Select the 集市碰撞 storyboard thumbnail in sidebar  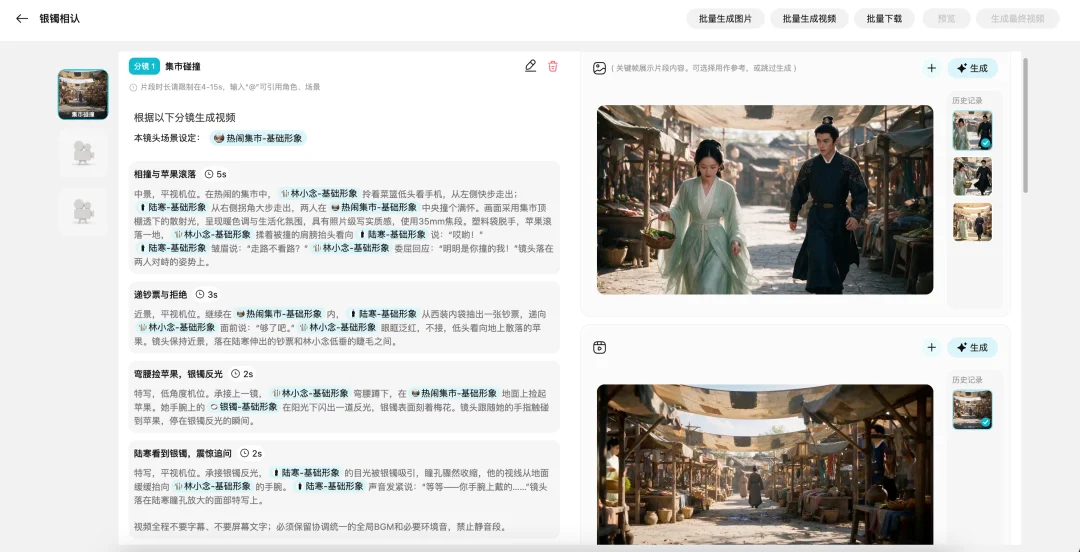click(x=83, y=94)
